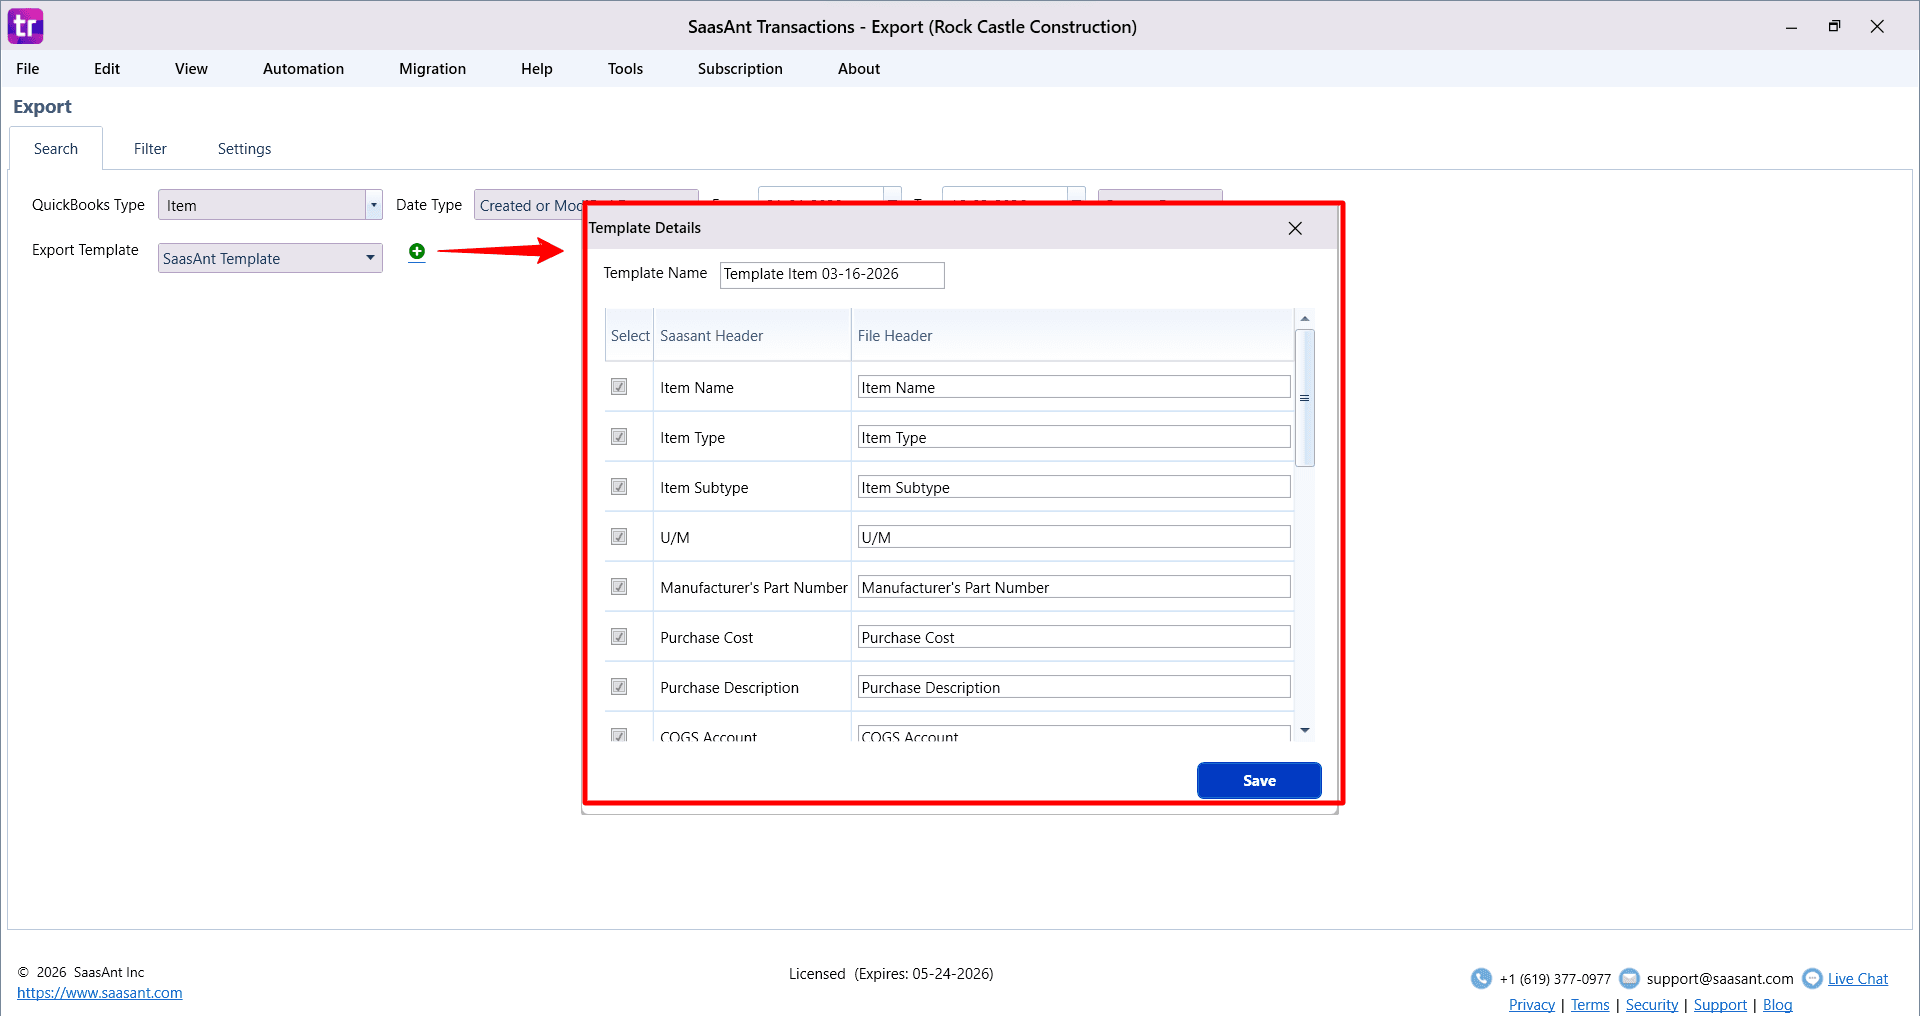
Task: Open the View menu
Action: (x=191, y=69)
